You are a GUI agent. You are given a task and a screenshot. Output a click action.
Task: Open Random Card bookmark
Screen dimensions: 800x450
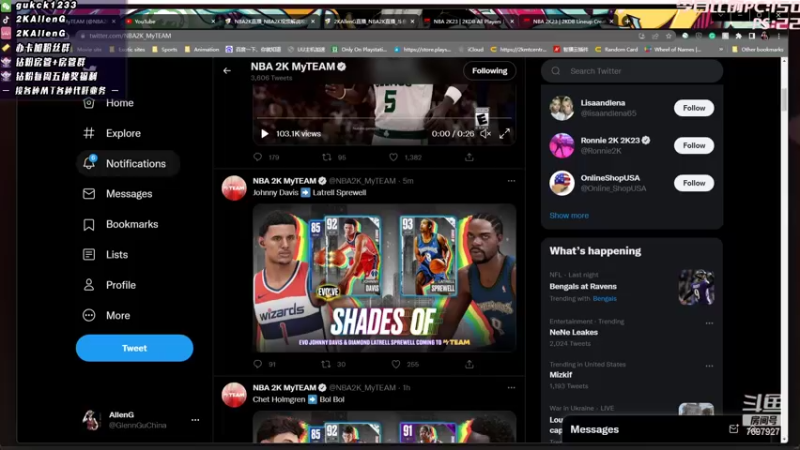pos(616,49)
